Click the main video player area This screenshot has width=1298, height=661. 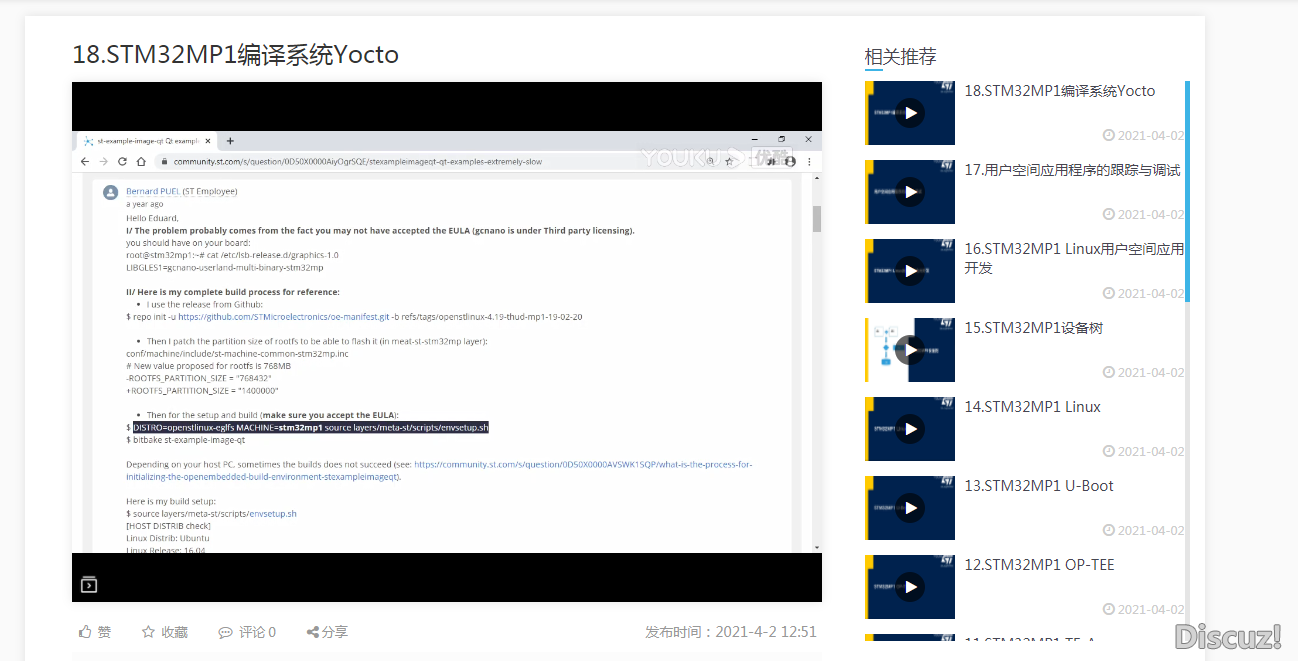pyautogui.click(x=447, y=342)
